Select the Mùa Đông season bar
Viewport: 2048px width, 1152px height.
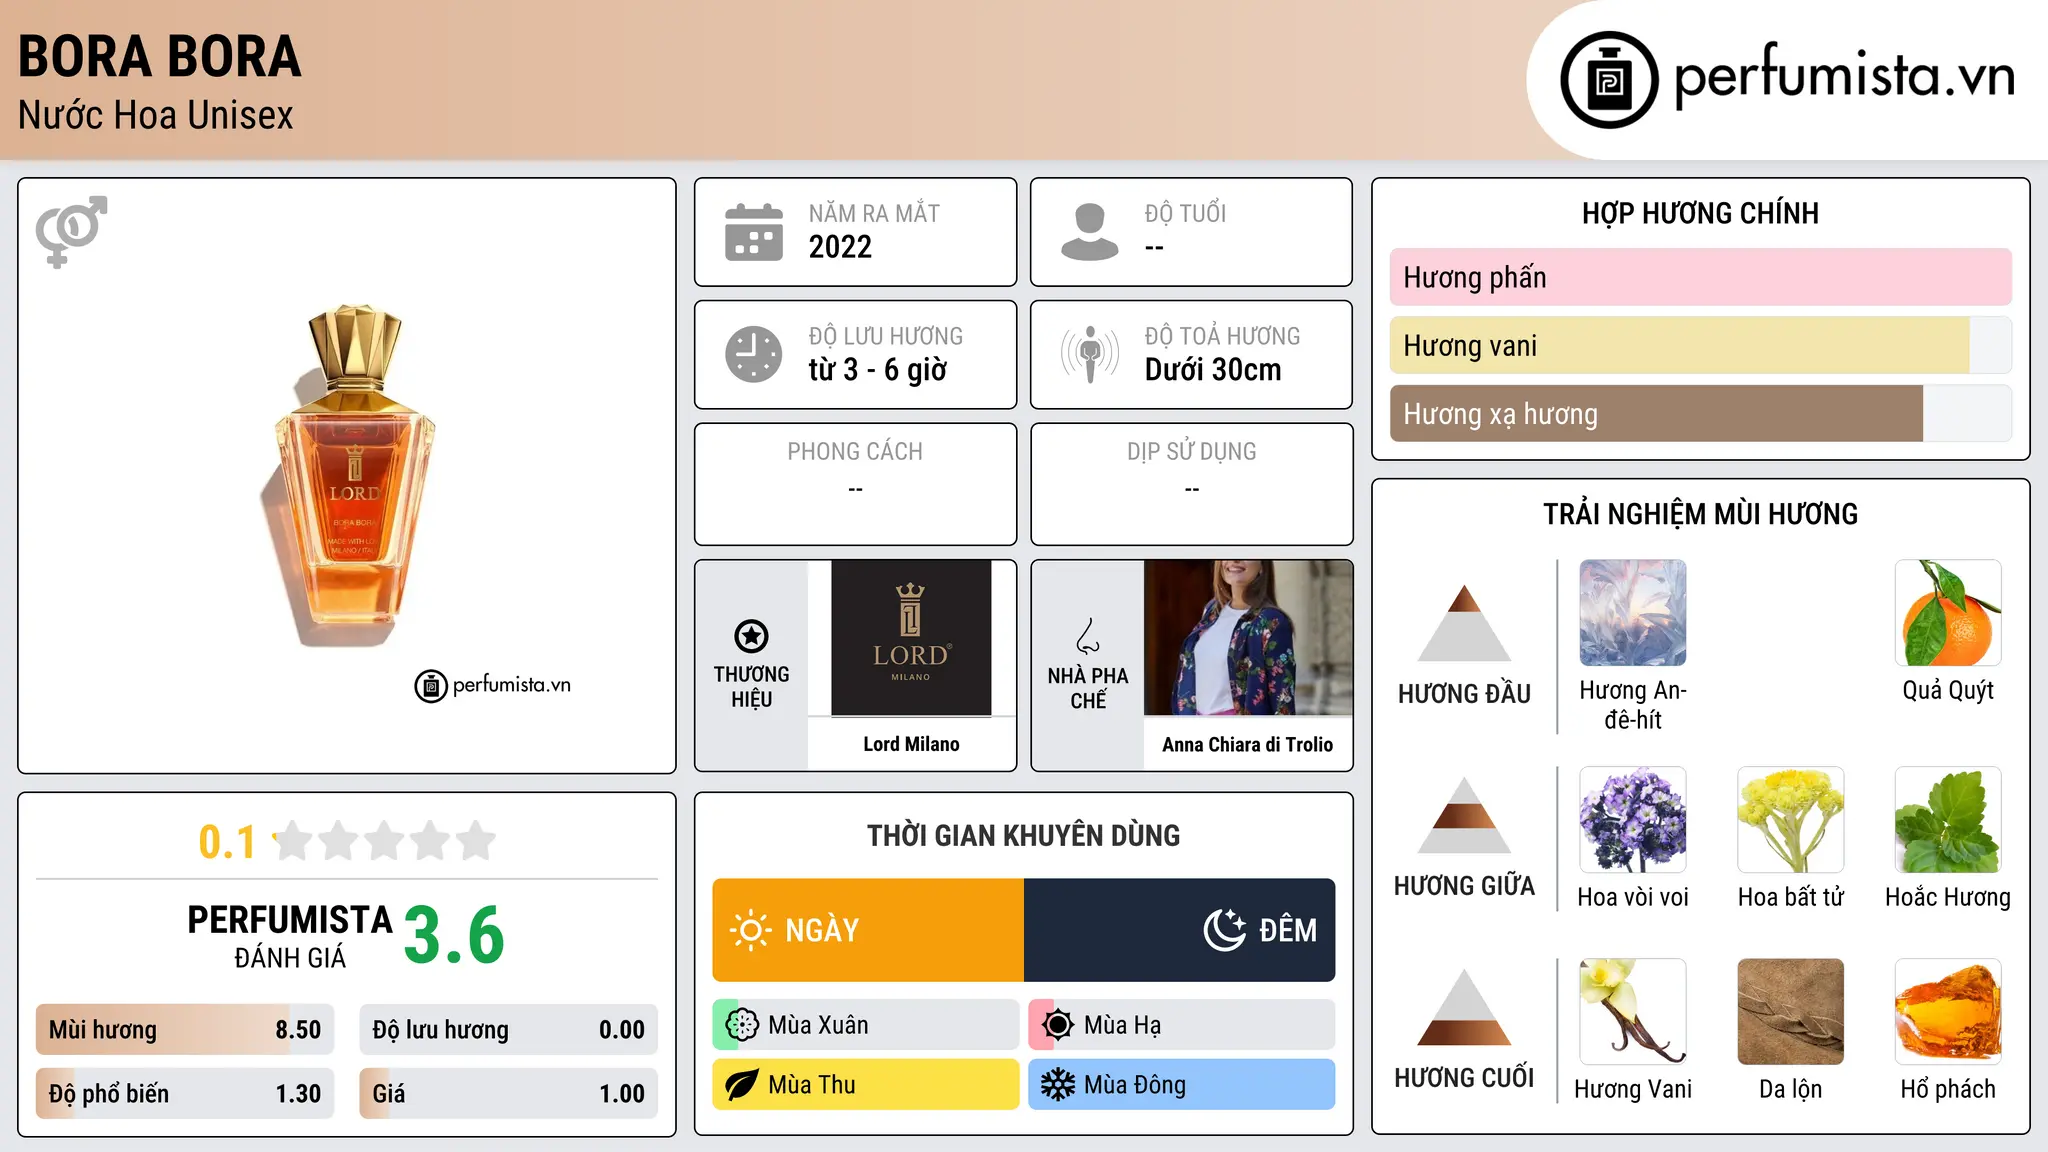1182,1085
